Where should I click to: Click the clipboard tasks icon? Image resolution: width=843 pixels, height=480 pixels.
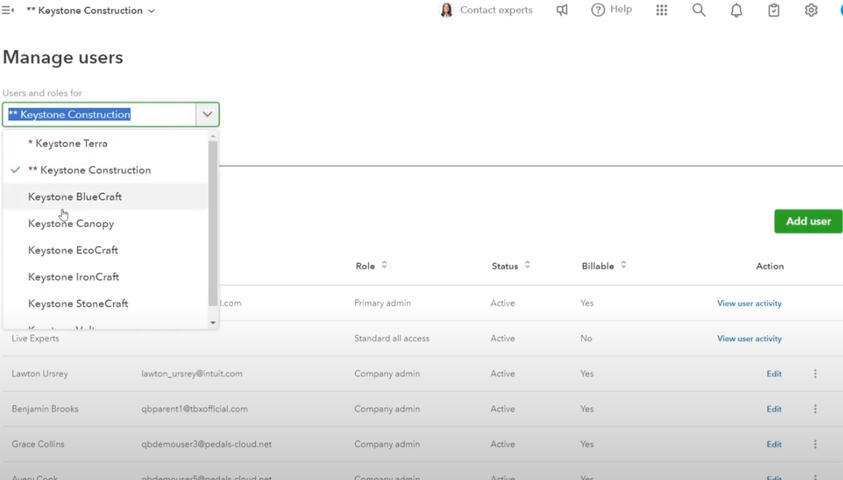pyautogui.click(x=774, y=10)
